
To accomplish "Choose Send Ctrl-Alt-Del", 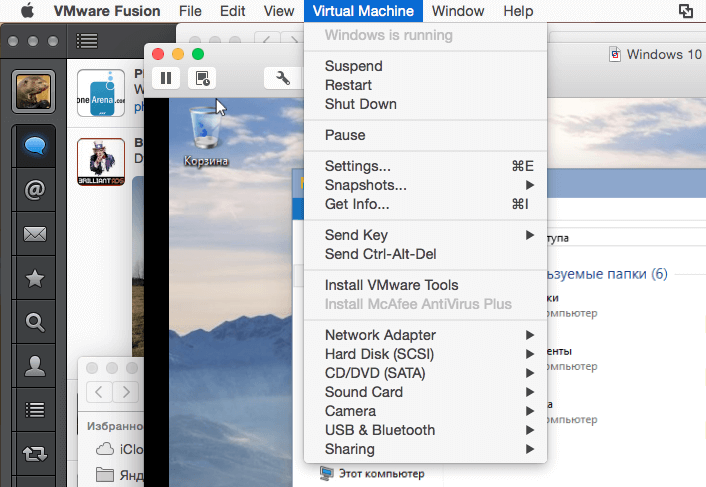I will [425, 254].
